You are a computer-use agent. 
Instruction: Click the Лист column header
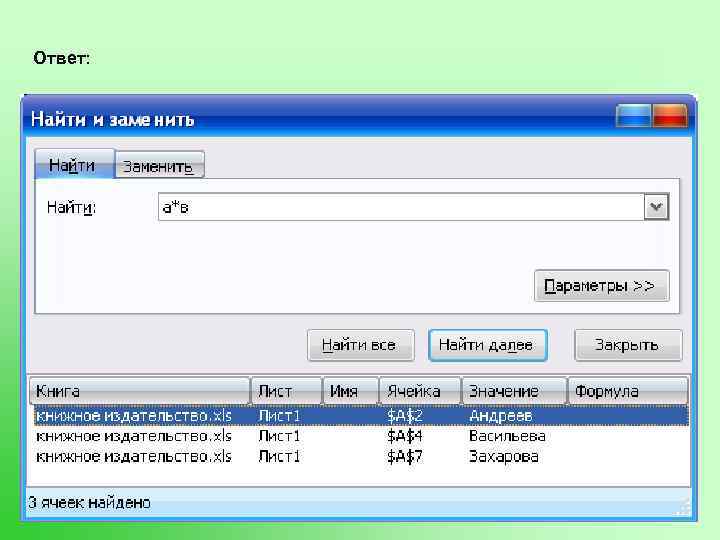coord(286,391)
